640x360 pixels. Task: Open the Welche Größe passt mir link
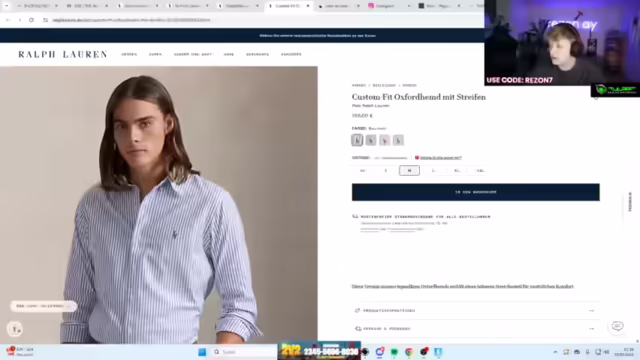point(441,158)
